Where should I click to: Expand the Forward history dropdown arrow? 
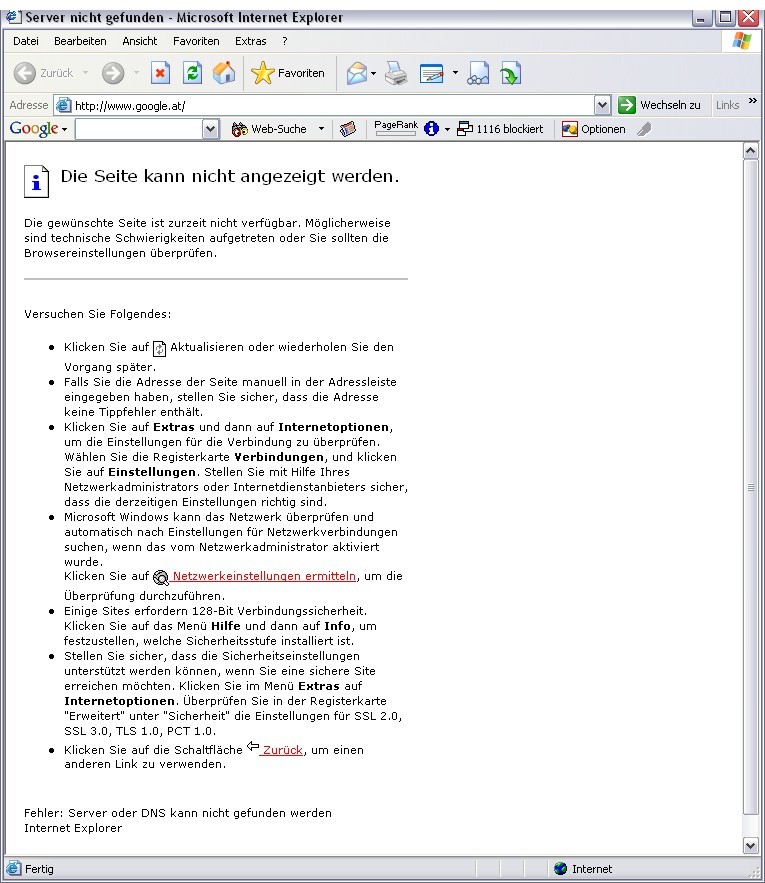pos(136,73)
